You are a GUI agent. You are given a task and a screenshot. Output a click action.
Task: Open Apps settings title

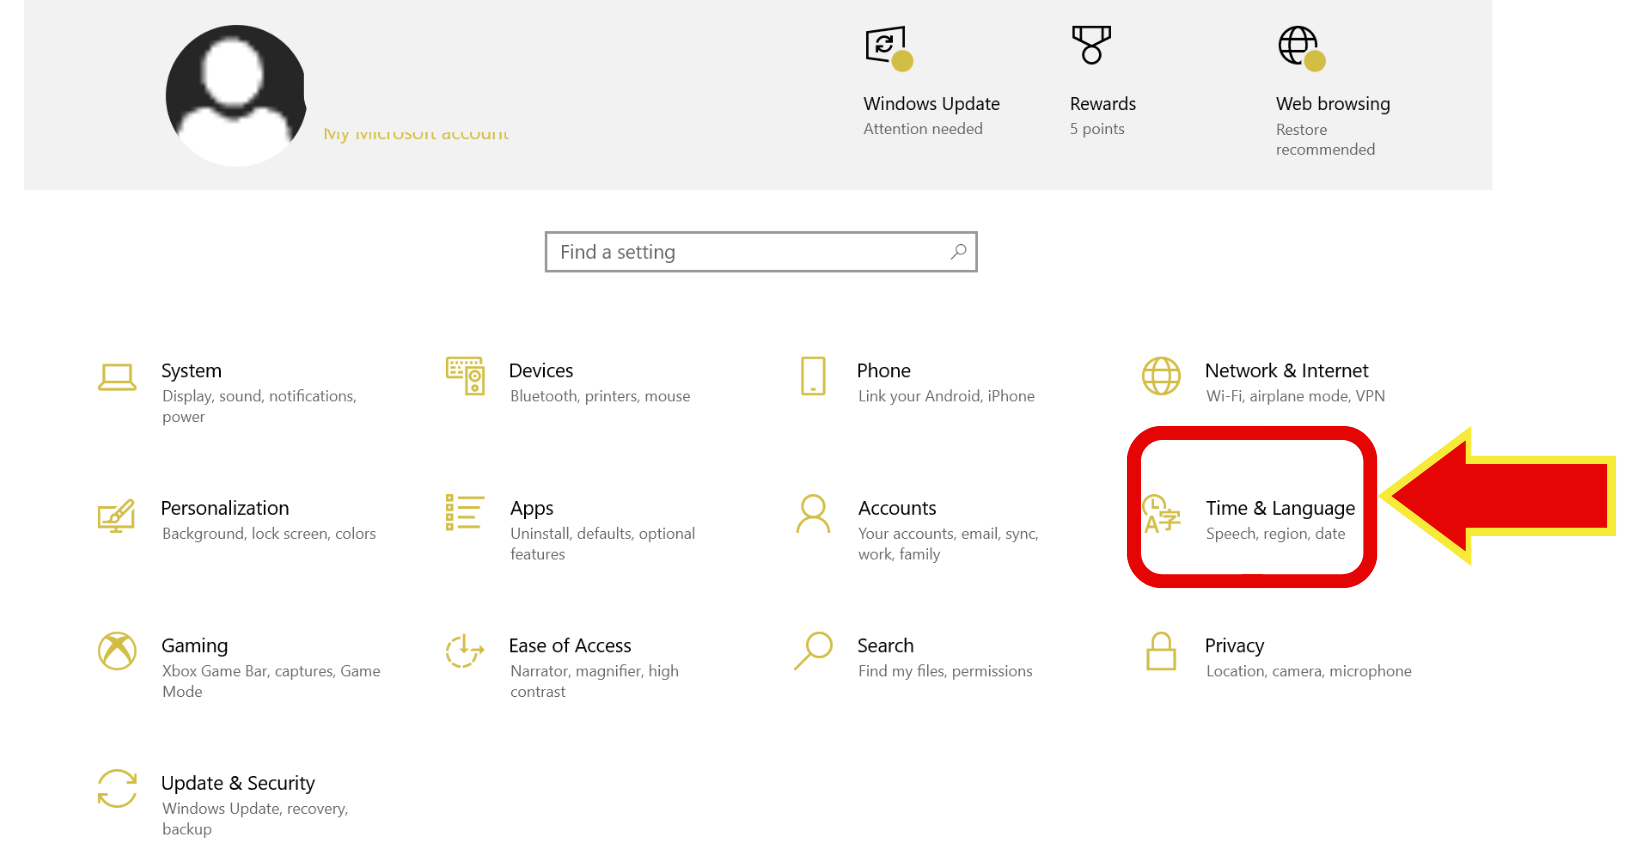[x=531, y=509]
